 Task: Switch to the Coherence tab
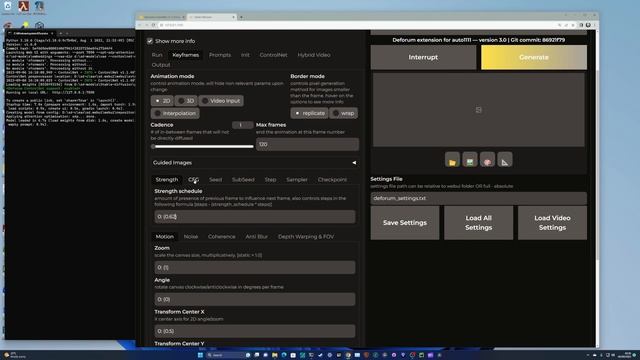pyautogui.click(x=222, y=236)
